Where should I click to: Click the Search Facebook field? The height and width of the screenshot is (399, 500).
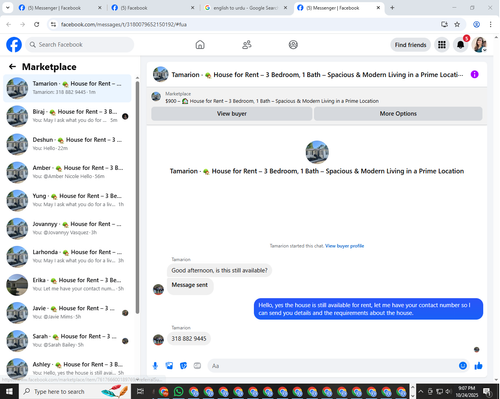pyautogui.click(x=80, y=45)
